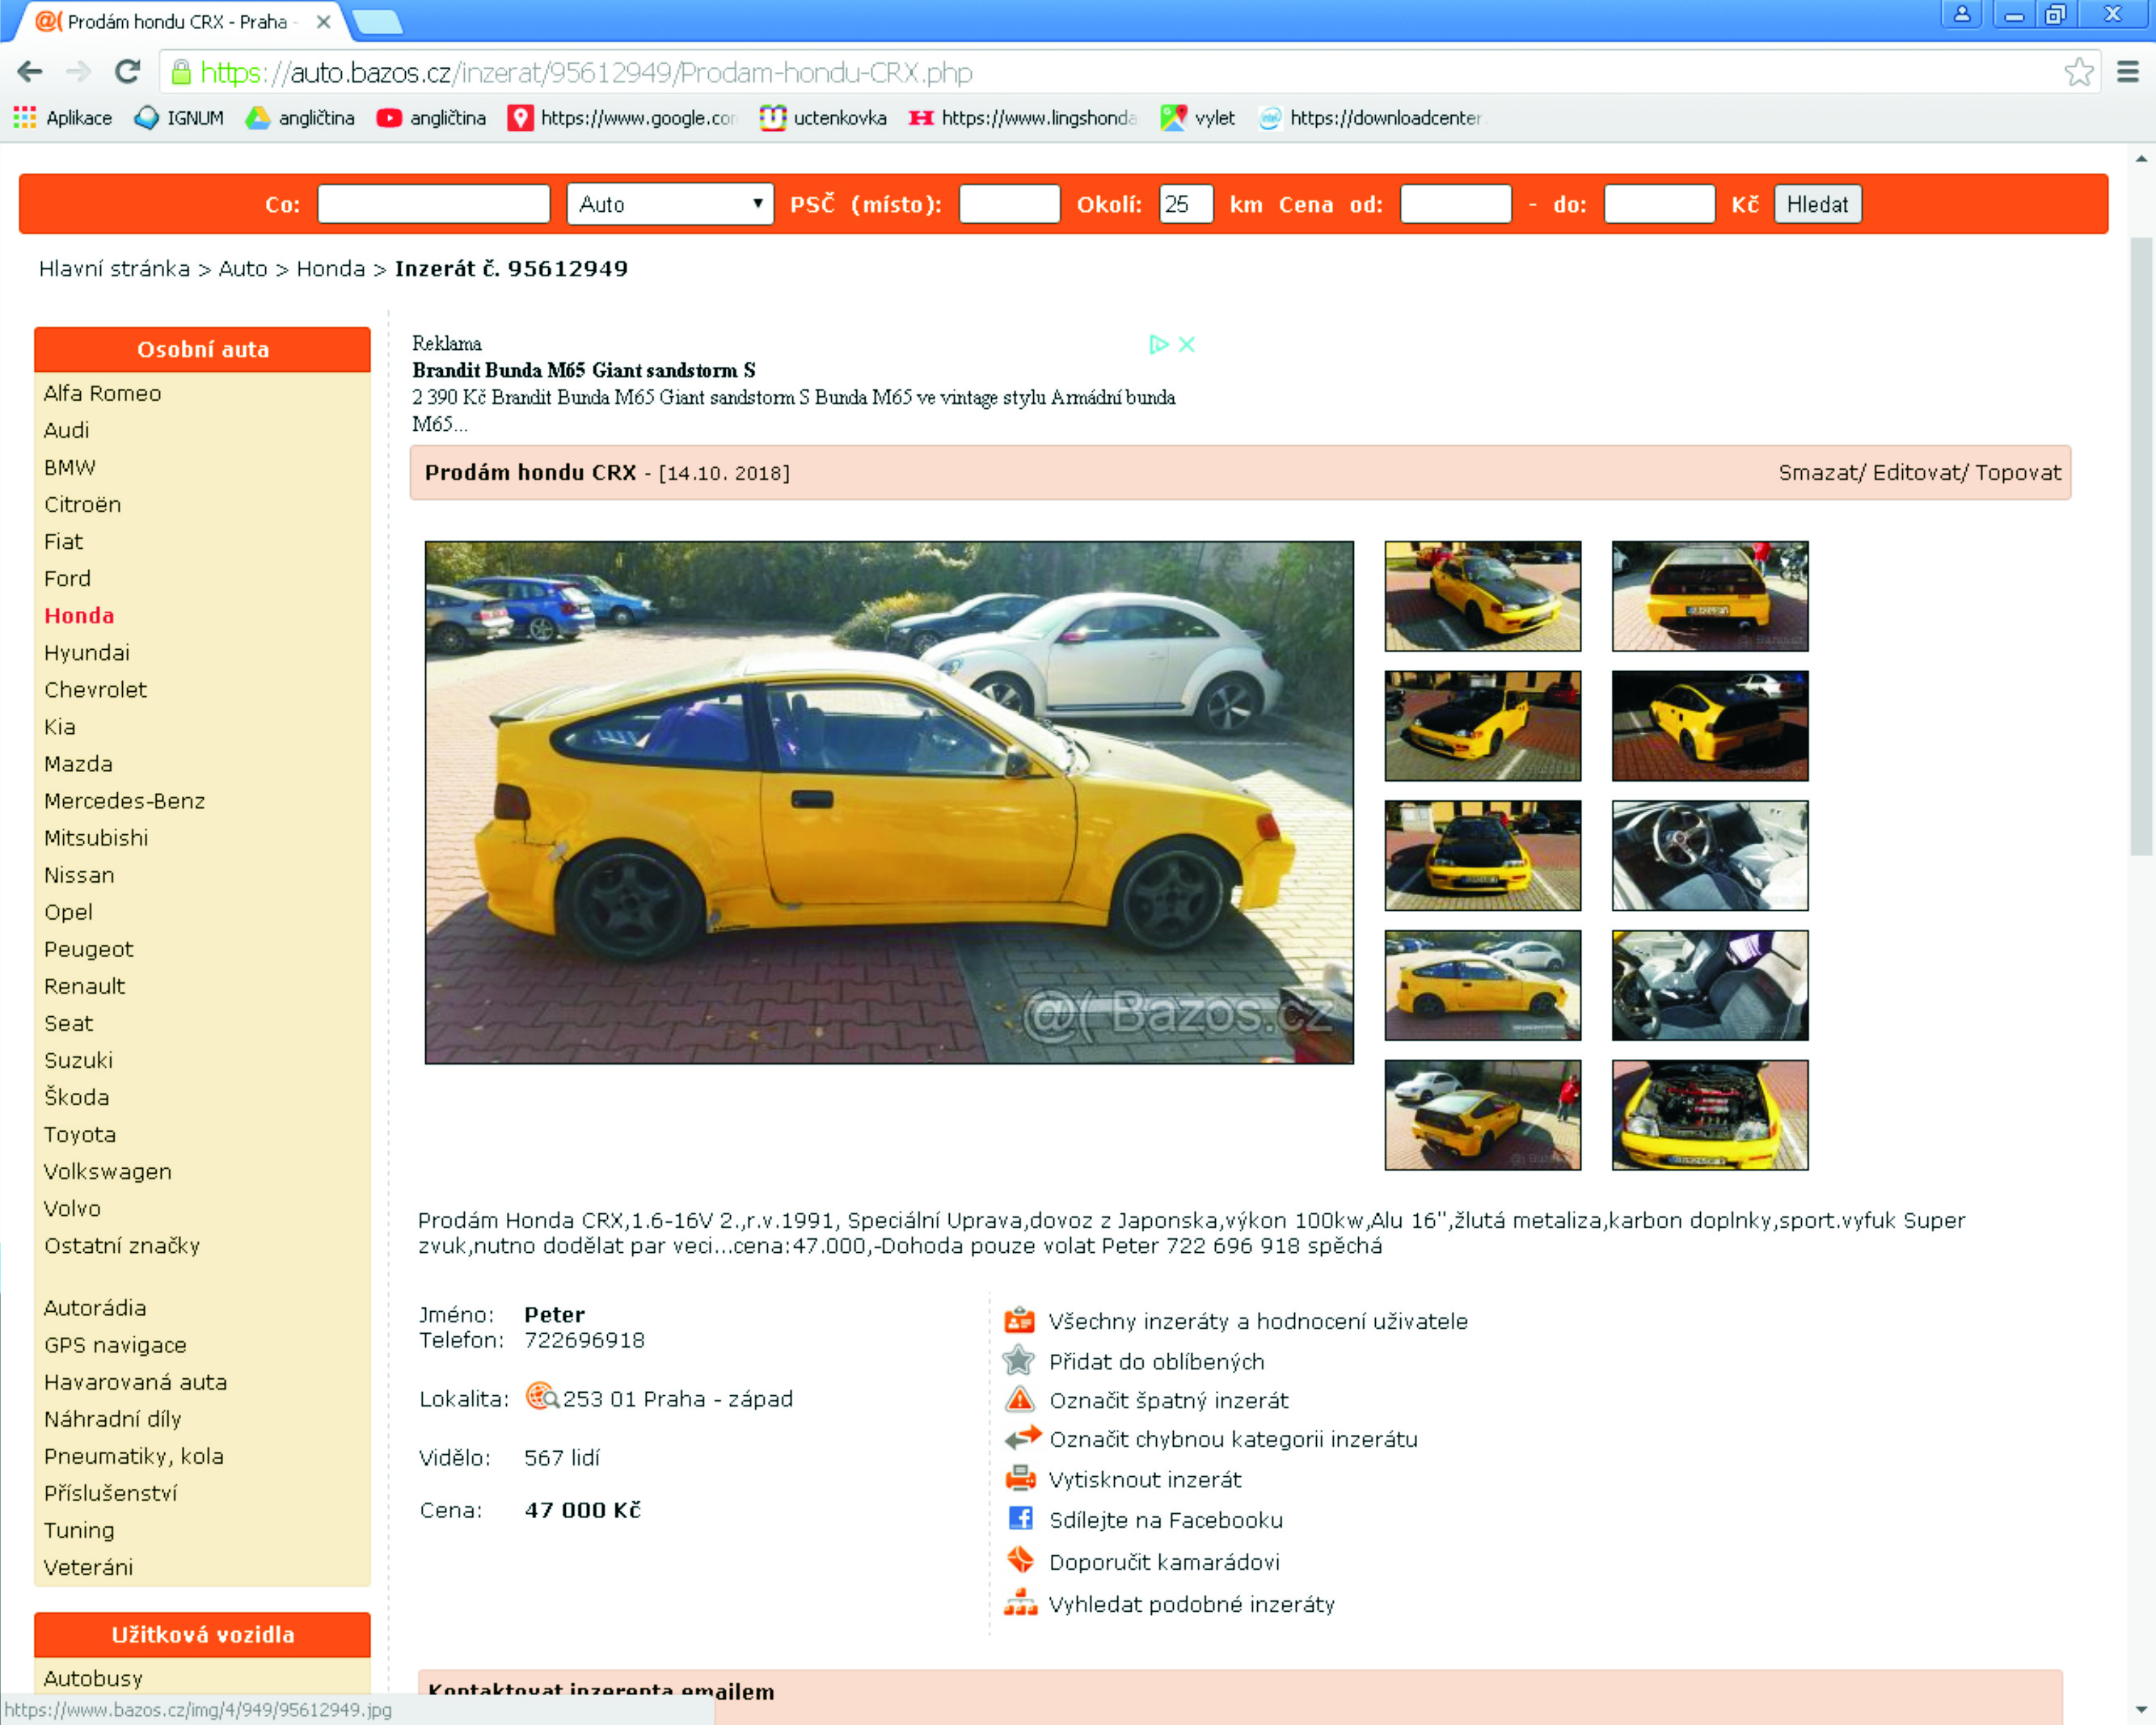Bookmark page with the address bar star

2078,72
